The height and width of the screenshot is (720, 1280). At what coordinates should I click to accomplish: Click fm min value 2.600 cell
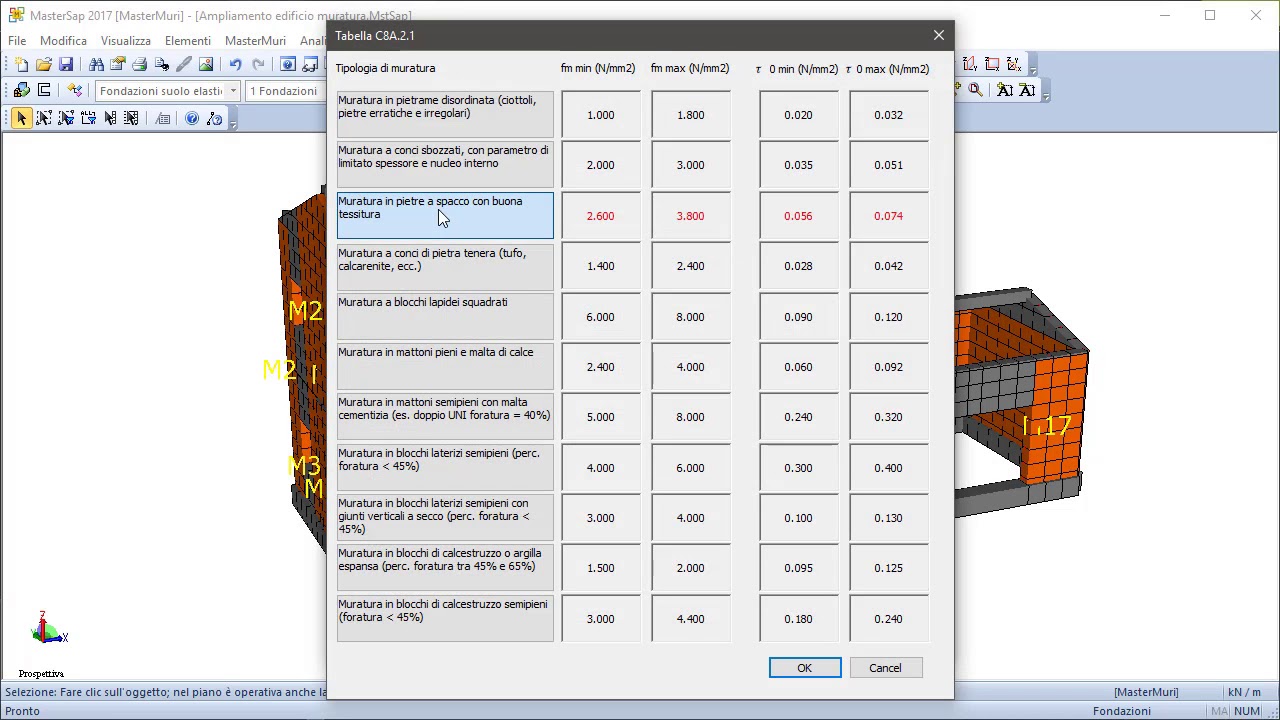point(601,216)
